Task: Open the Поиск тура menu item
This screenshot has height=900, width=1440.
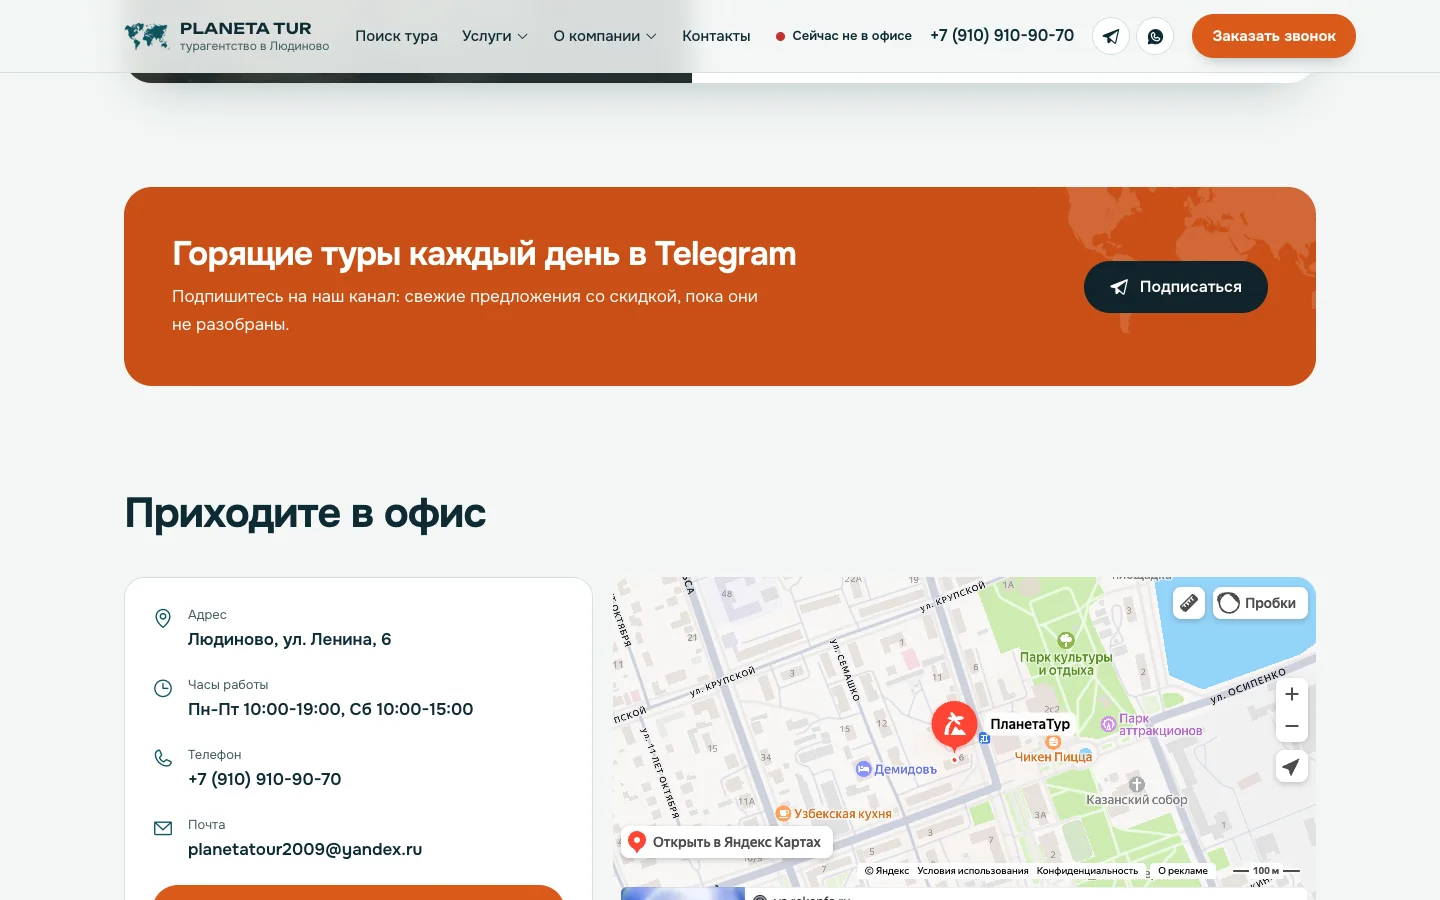Action: (396, 36)
